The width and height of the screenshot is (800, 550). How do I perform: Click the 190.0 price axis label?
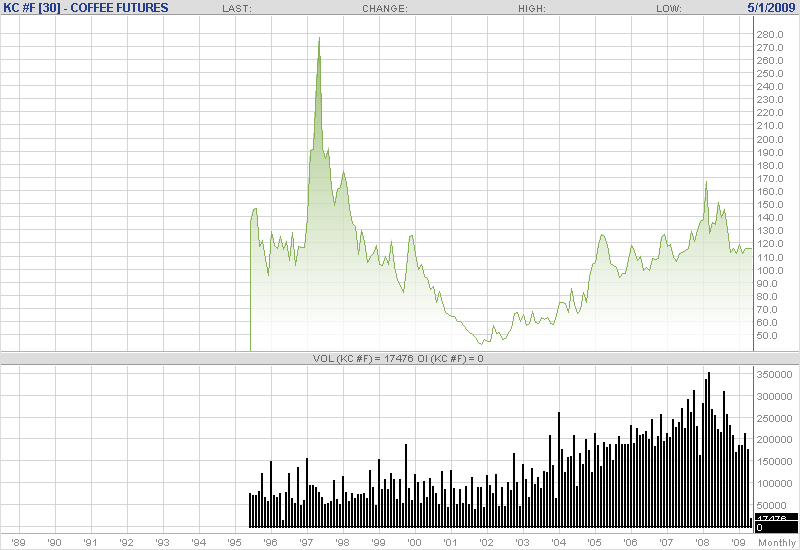tap(769, 153)
